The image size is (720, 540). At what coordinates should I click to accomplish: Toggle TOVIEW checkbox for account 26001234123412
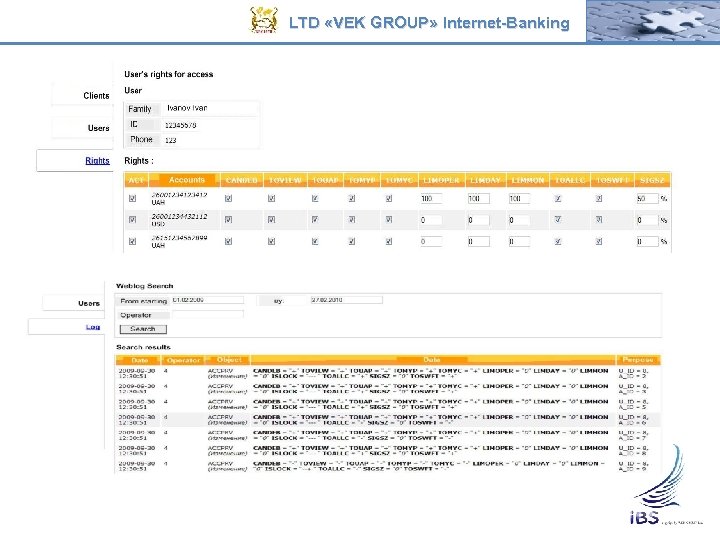click(x=271, y=198)
